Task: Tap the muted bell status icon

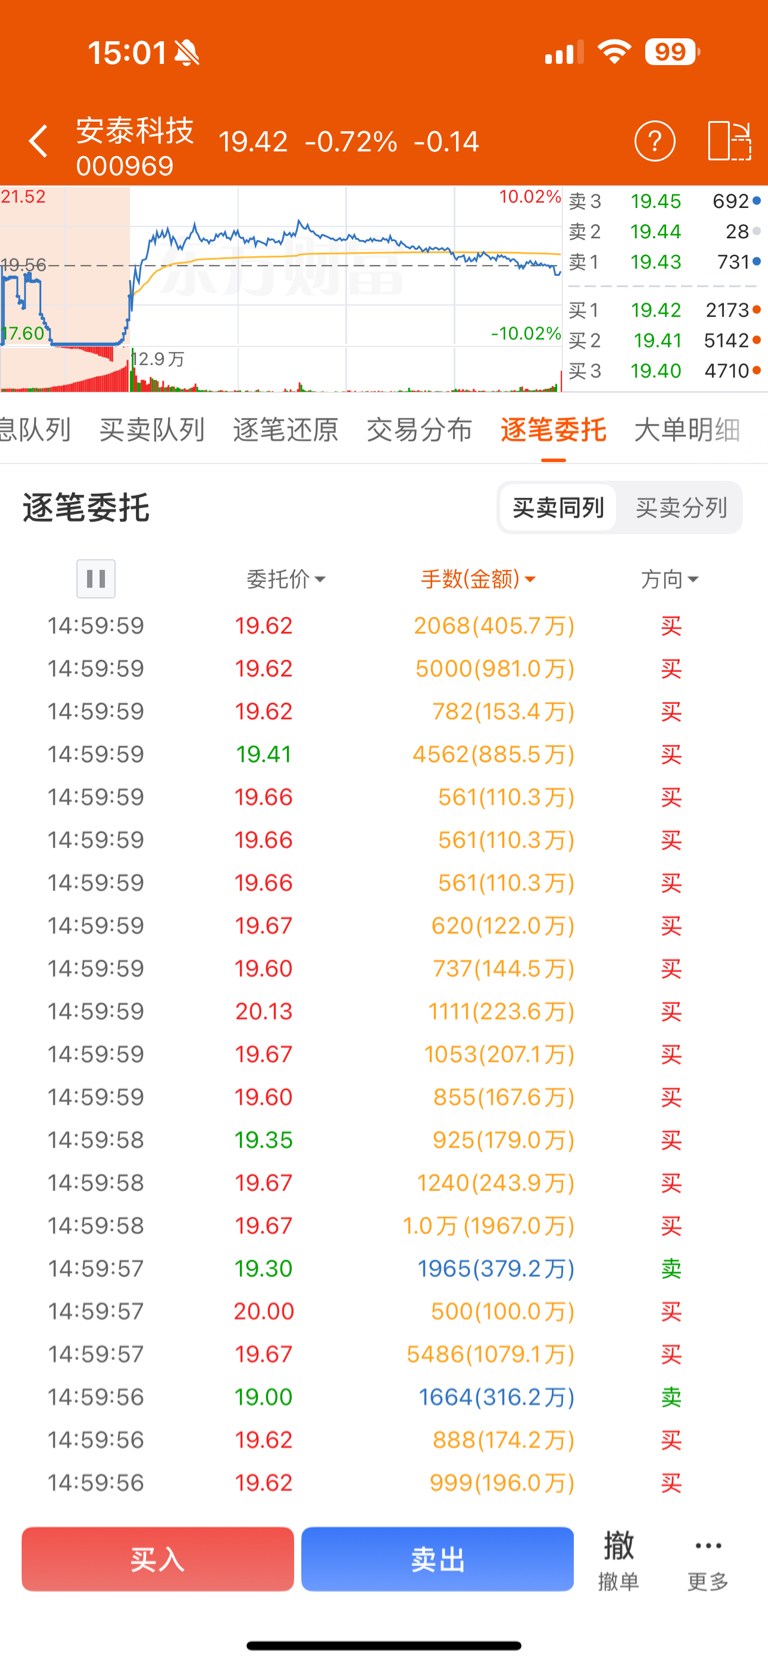Action: tap(187, 53)
